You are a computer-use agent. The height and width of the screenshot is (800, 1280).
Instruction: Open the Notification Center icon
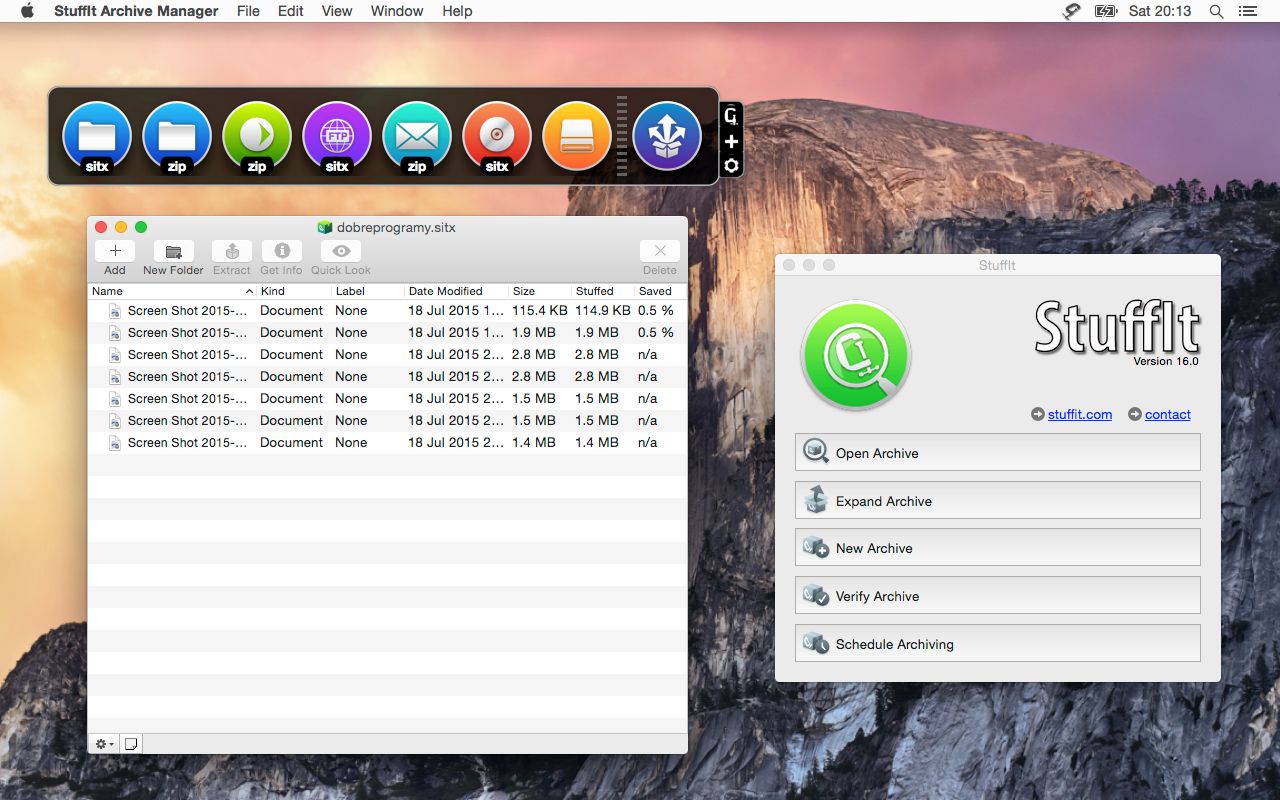coord(1247,11)
